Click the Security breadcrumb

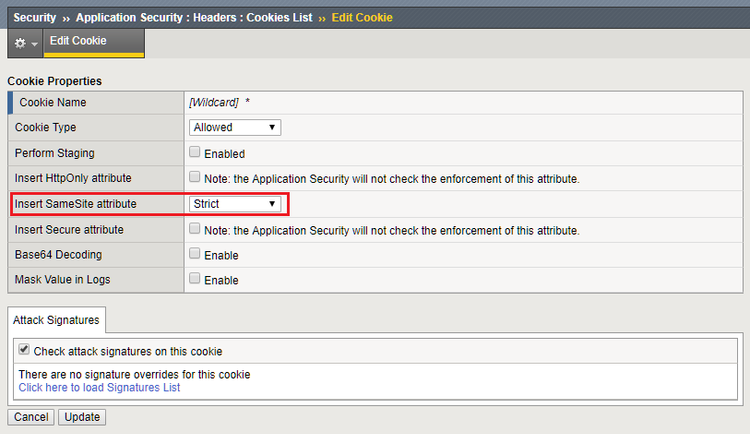34,17
